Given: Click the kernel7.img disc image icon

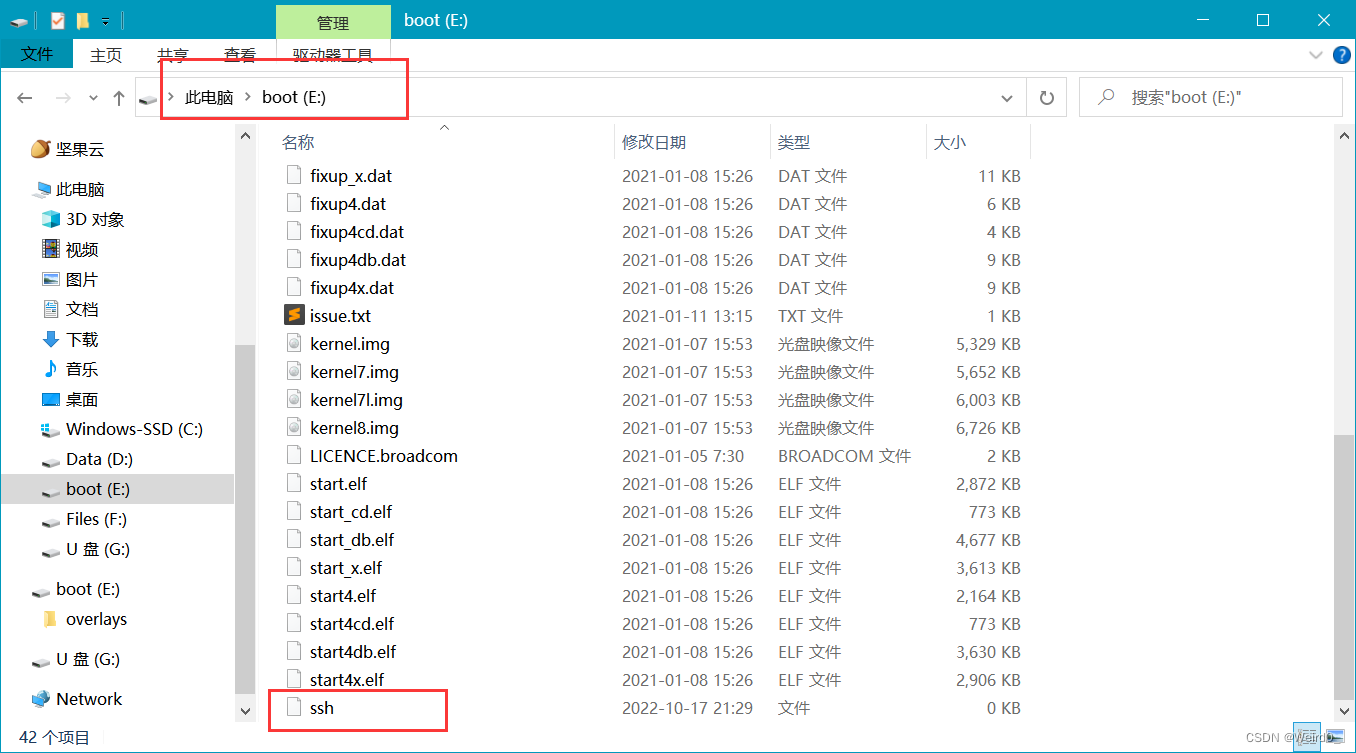Looking at the screenshot, I should point(294,371).
